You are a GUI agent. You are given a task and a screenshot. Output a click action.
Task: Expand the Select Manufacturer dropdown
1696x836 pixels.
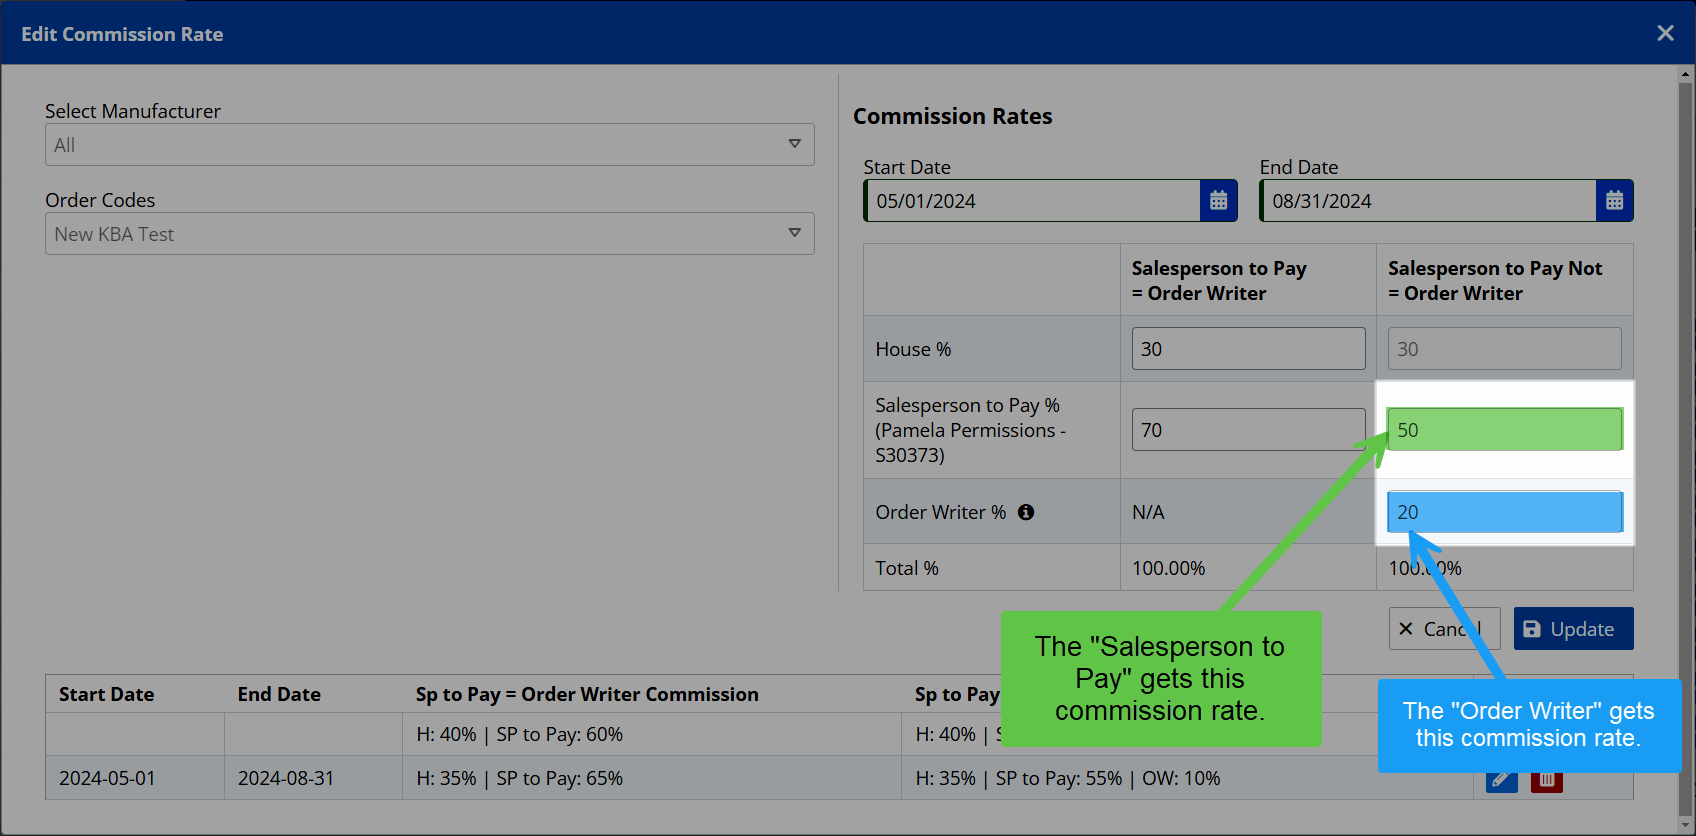point(429,145)
